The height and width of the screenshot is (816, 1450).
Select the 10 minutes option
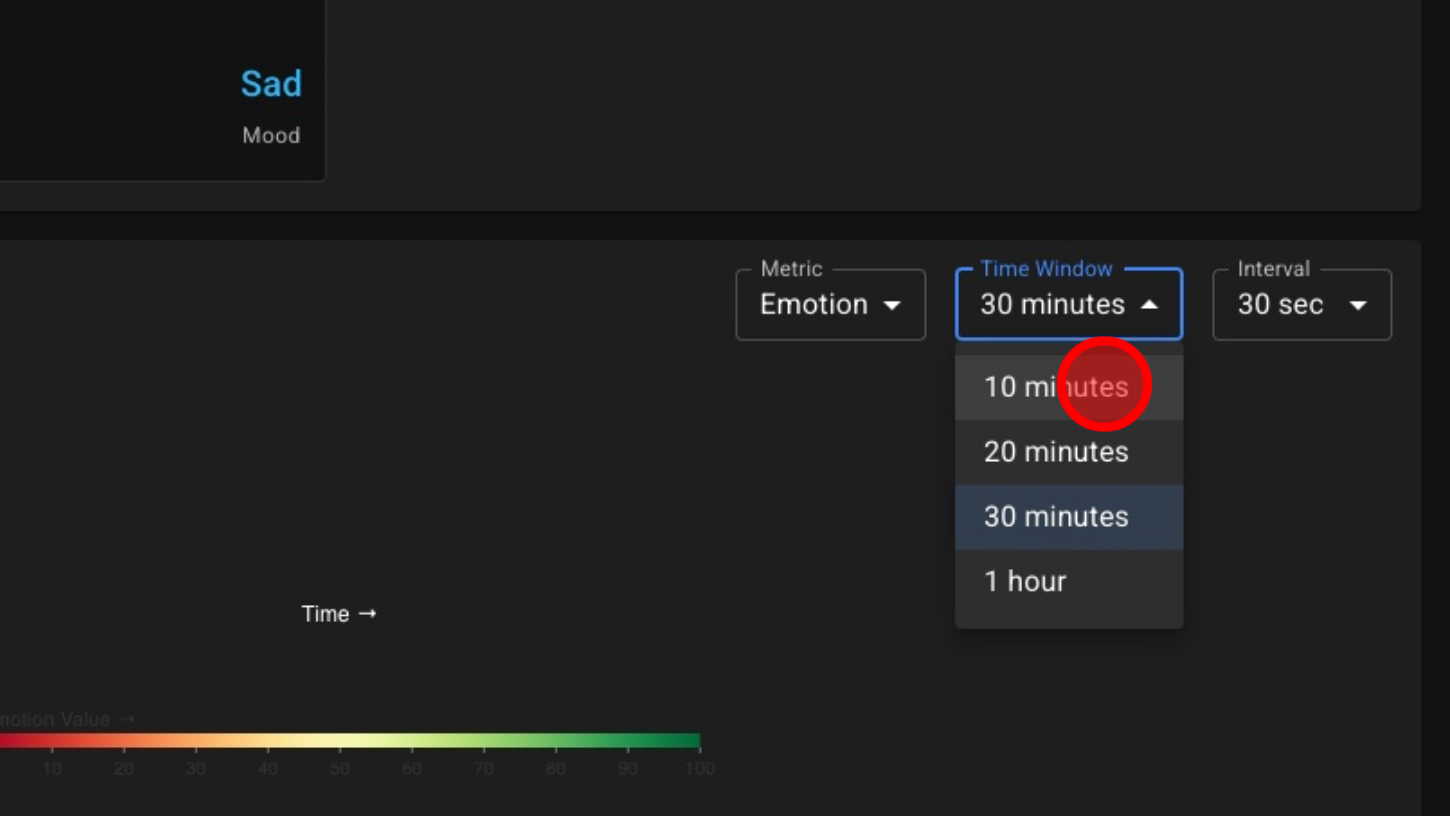(1056, 387)
